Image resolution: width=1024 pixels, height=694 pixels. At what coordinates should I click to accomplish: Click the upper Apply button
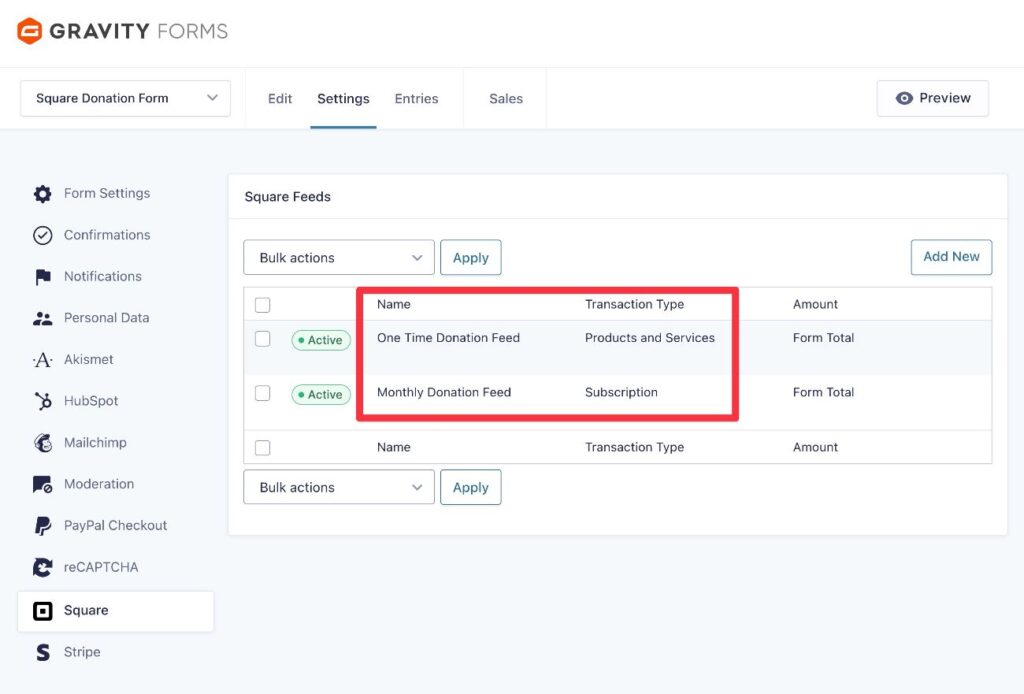(471, 257)
